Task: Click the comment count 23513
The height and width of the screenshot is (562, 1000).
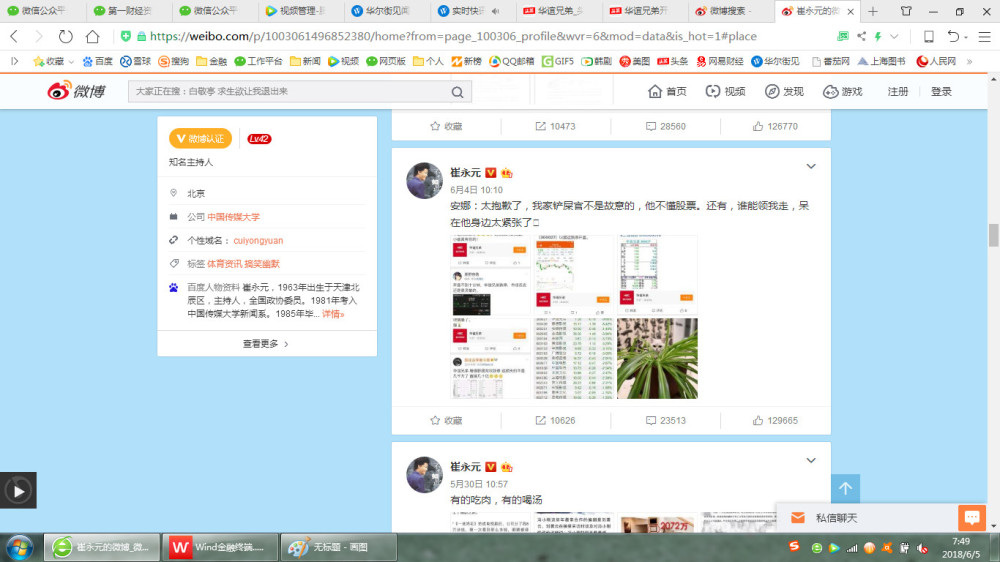Action: 665,420
